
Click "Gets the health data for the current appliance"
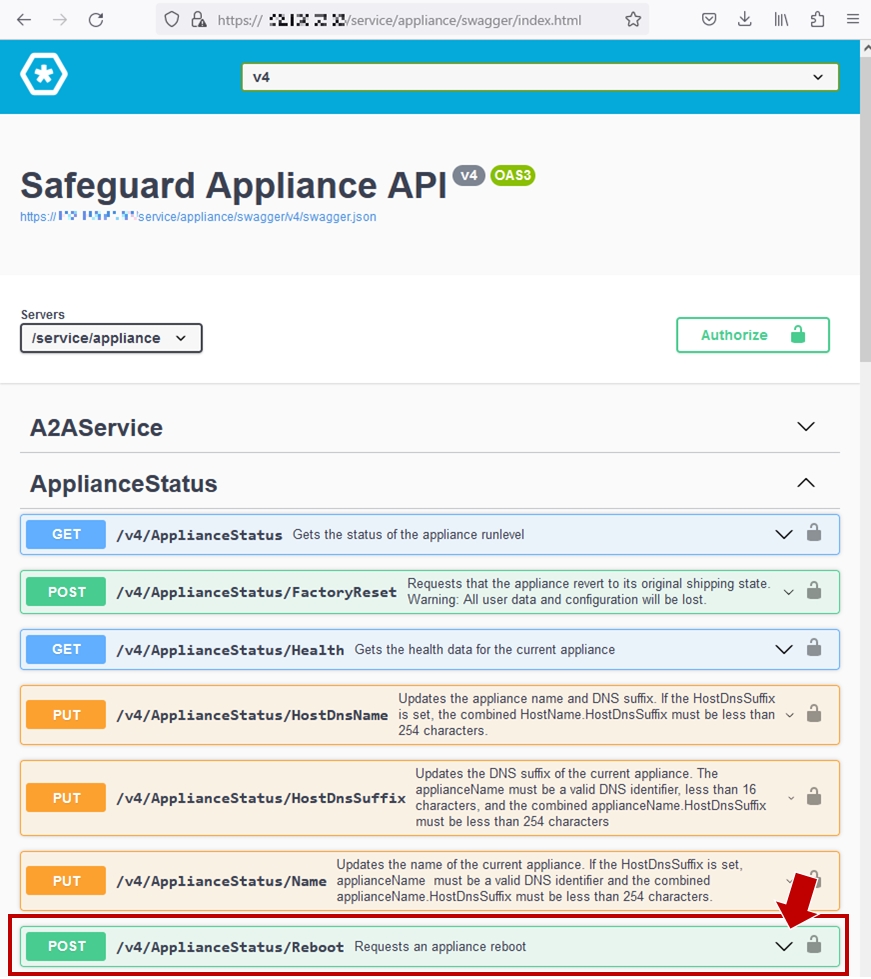click(x=485, y=649)
